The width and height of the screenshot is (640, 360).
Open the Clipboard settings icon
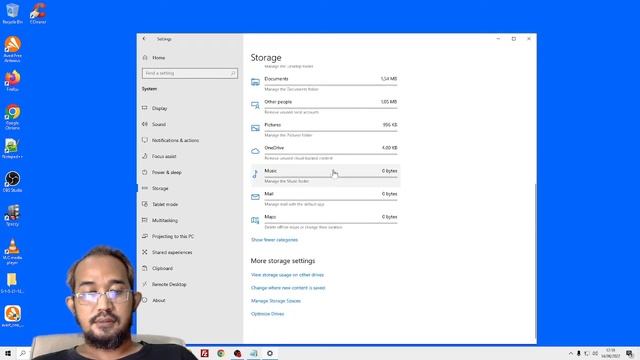point(144,268)
